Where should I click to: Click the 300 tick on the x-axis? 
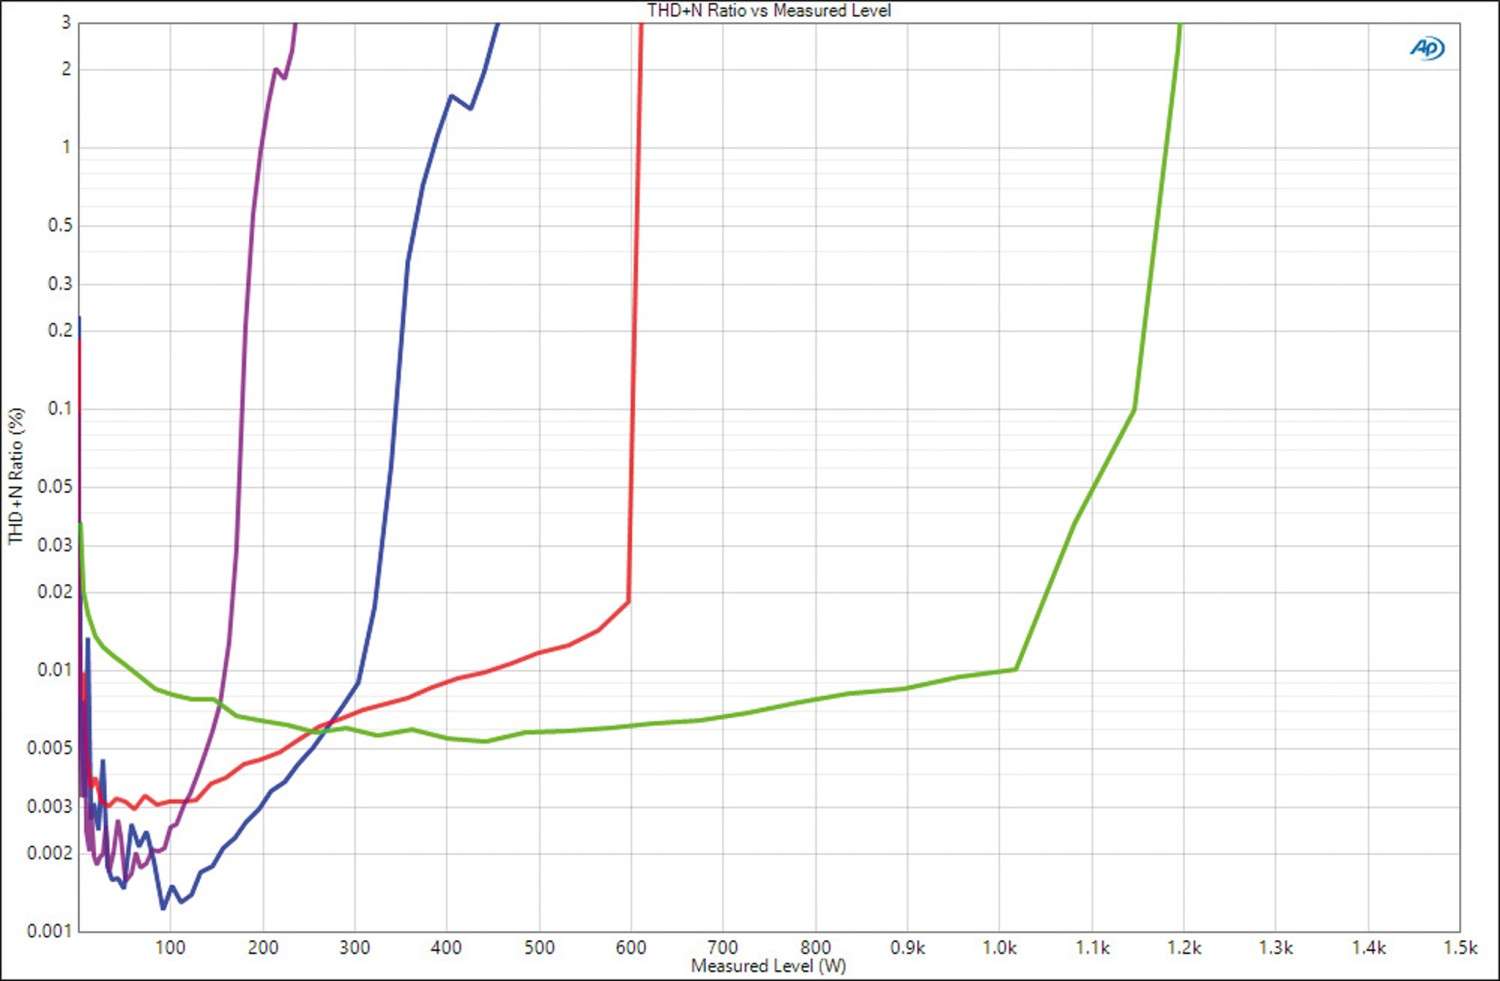354,947
